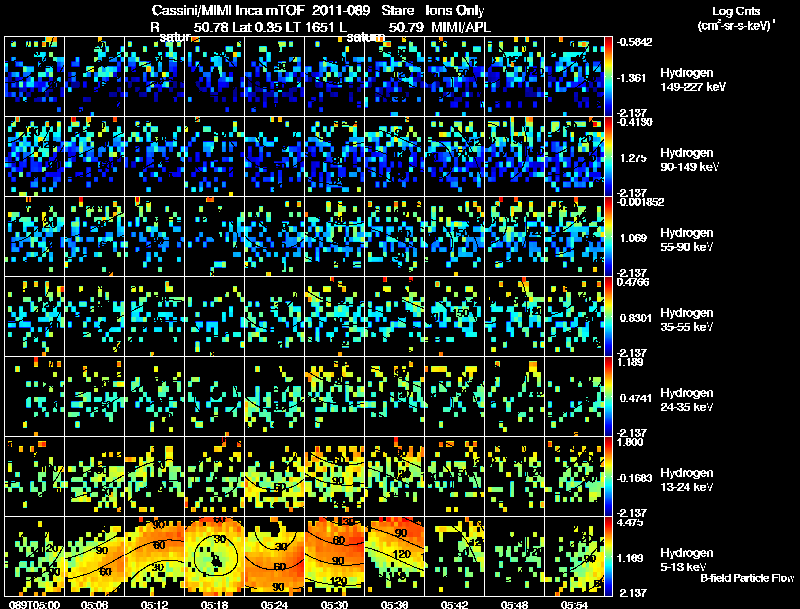This screenshot has height=609, width=800.
Task: Open the Hydrogen 90-149 keV panel at 05:00
Action: coord(35,156)
